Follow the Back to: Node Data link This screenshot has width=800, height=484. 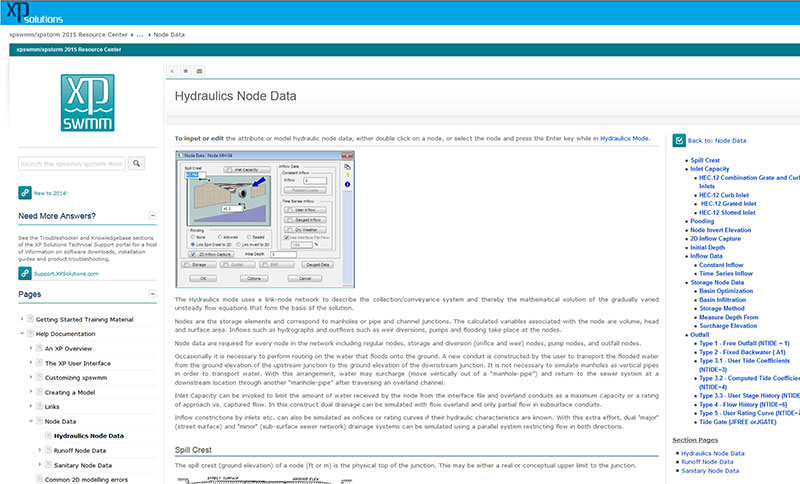tap(717, 140)
